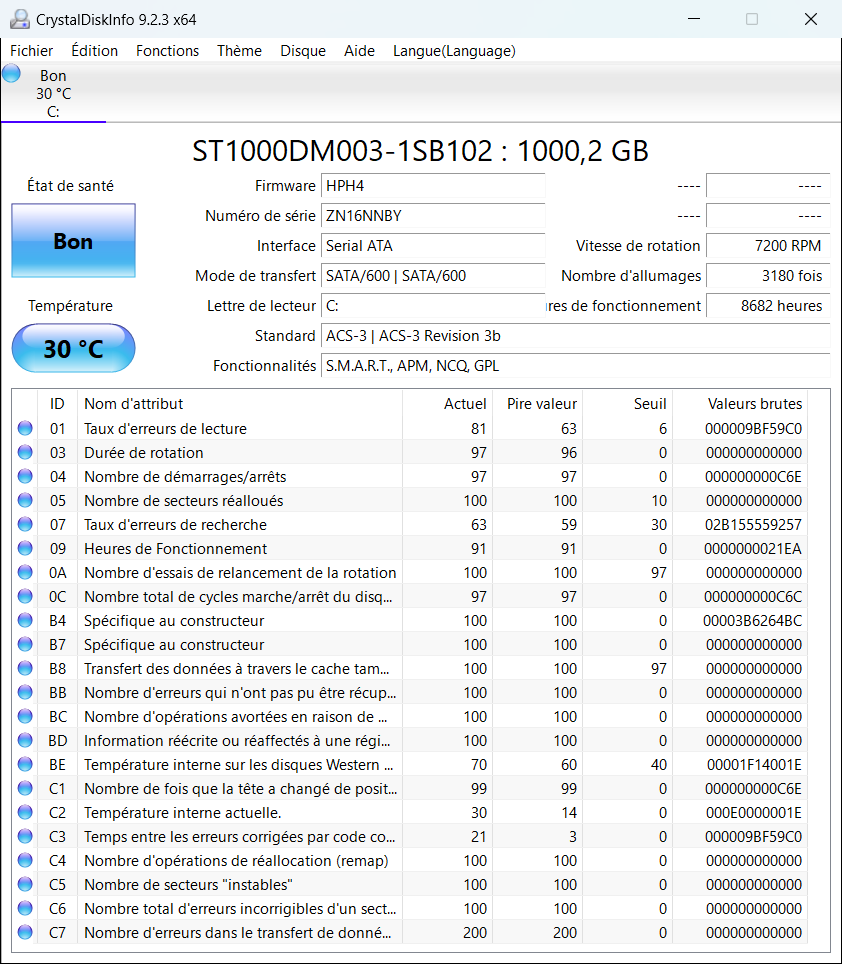Click the Firmware field showing HPH4
The width and height of the screenshot is (842, 964).
[433, 186]
